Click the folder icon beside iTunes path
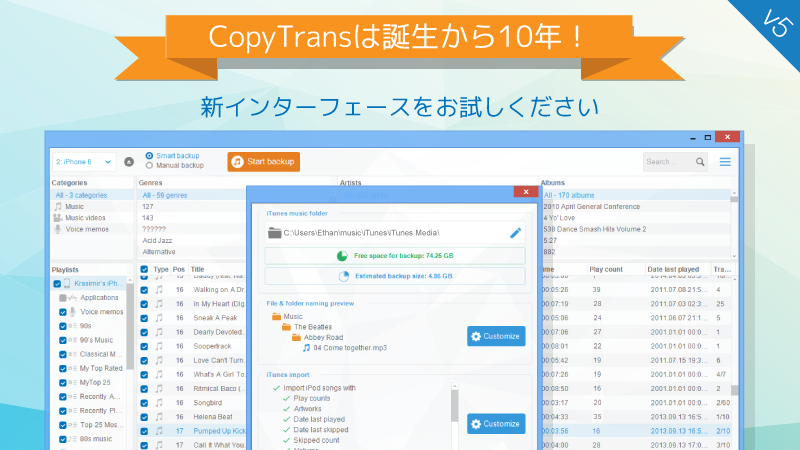800x450 pixels. pos(274,233)
